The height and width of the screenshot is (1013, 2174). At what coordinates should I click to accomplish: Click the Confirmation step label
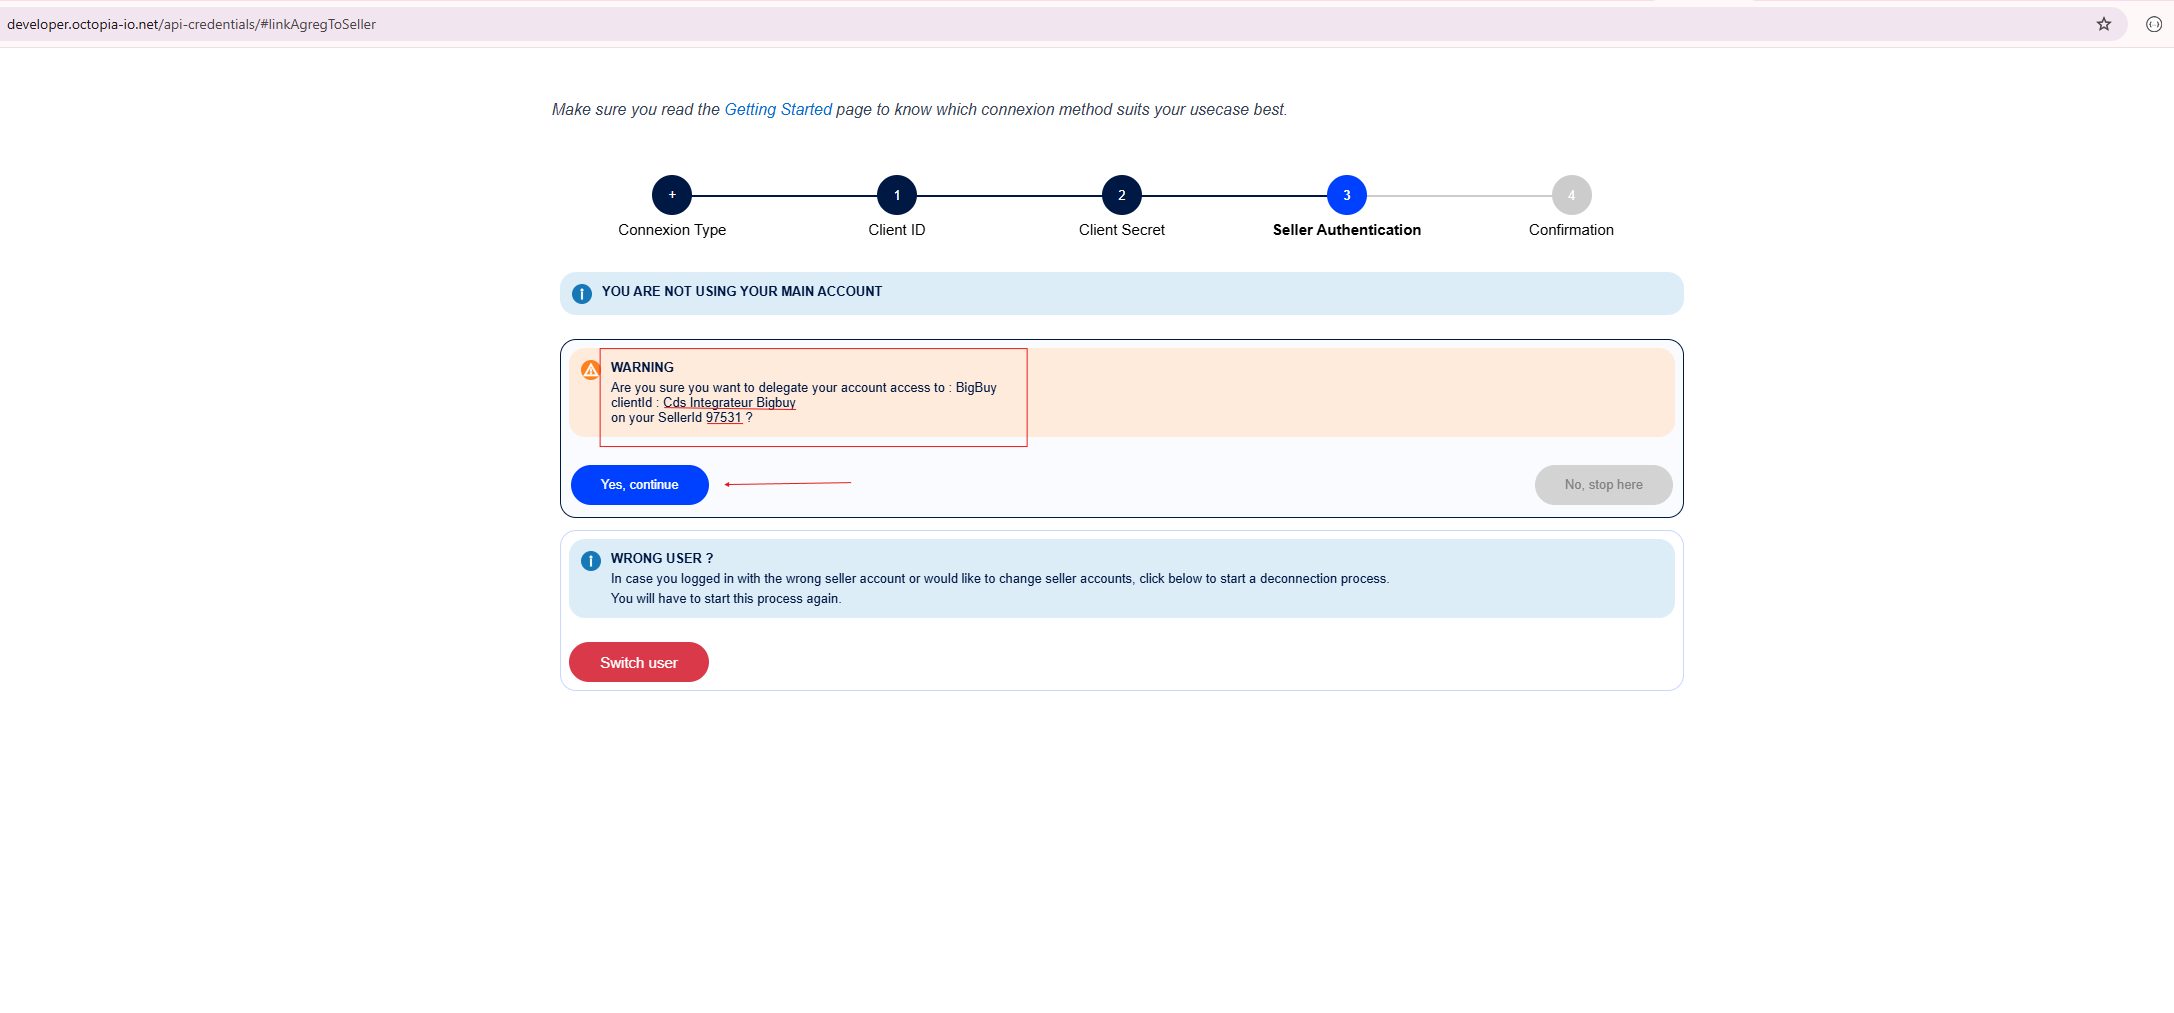pyautogui.click(x=1571, y=230)
